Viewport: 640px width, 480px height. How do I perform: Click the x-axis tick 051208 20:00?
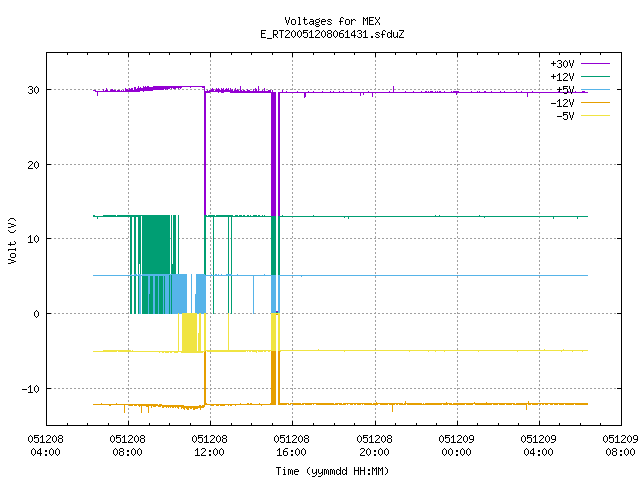click(375, 446)
